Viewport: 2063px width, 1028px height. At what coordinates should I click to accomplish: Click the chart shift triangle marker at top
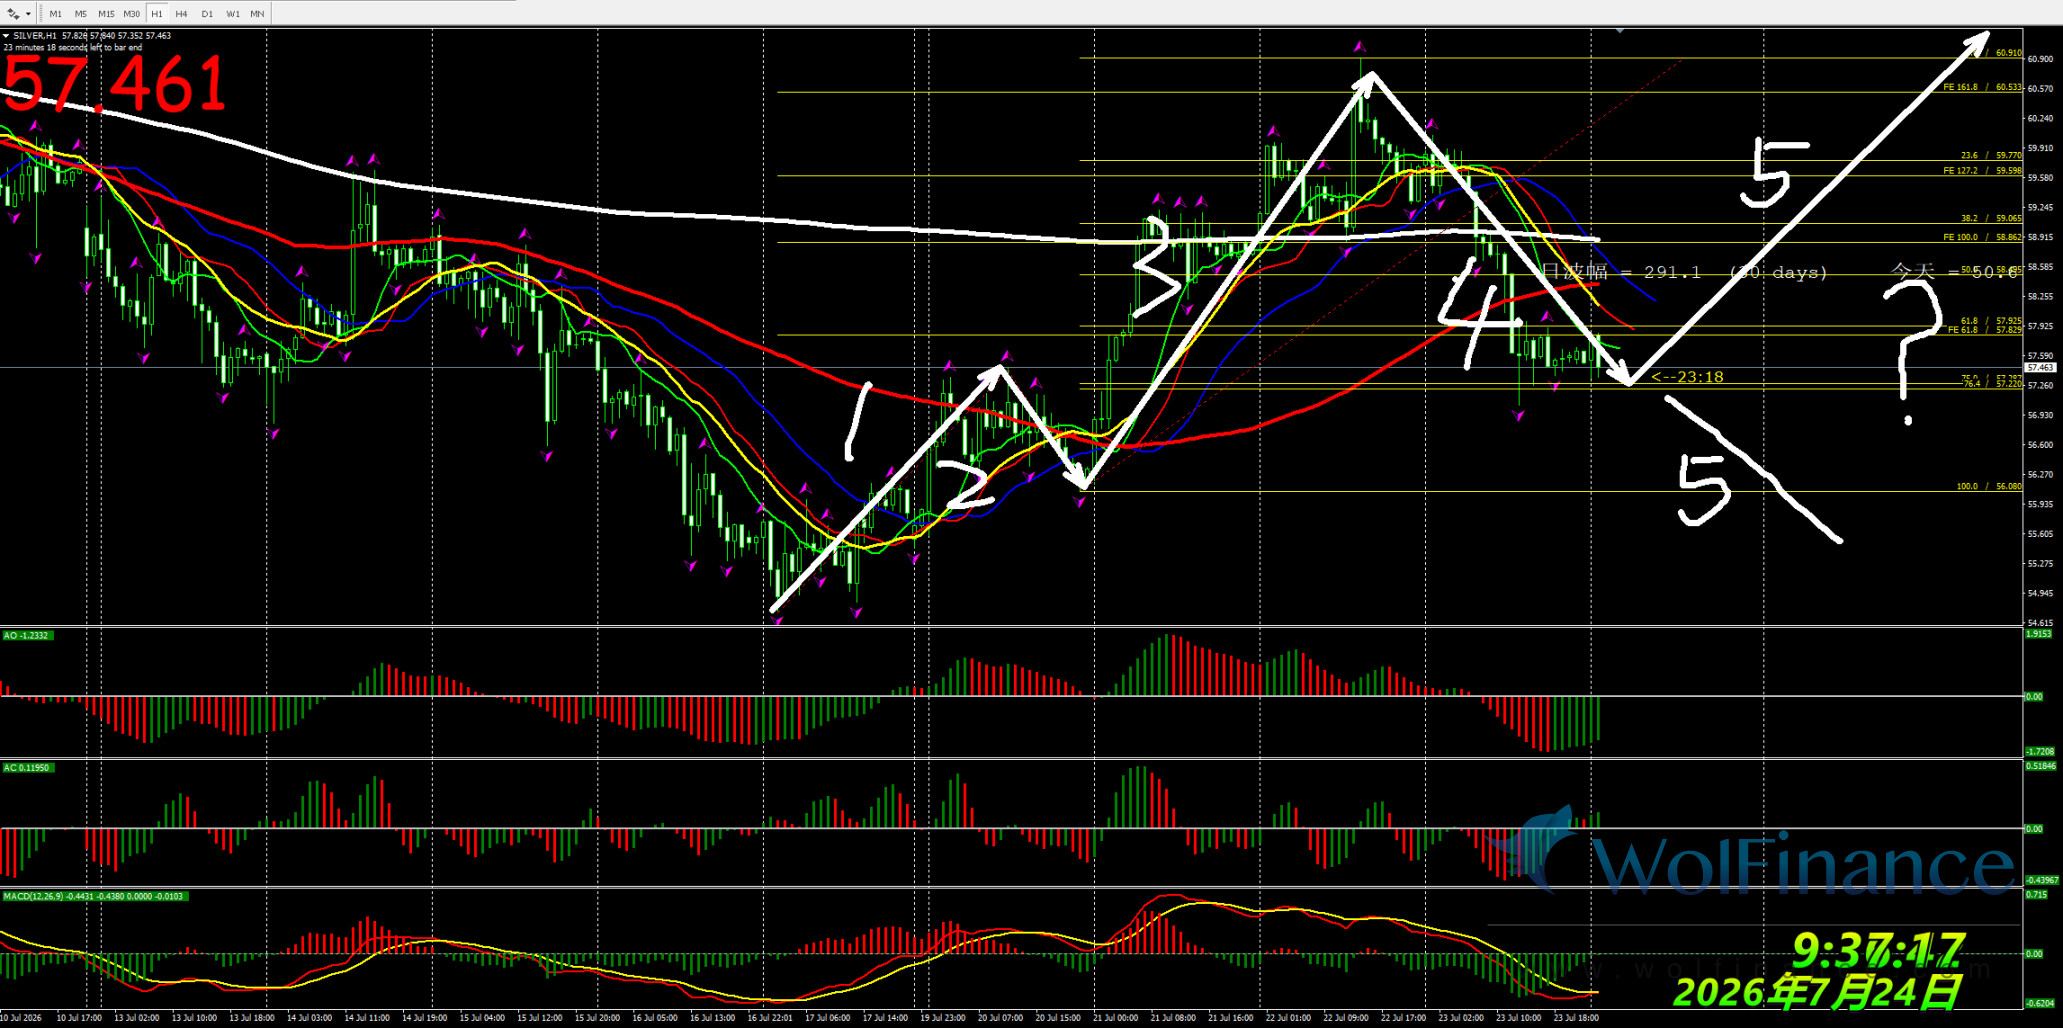(1620, 31)
